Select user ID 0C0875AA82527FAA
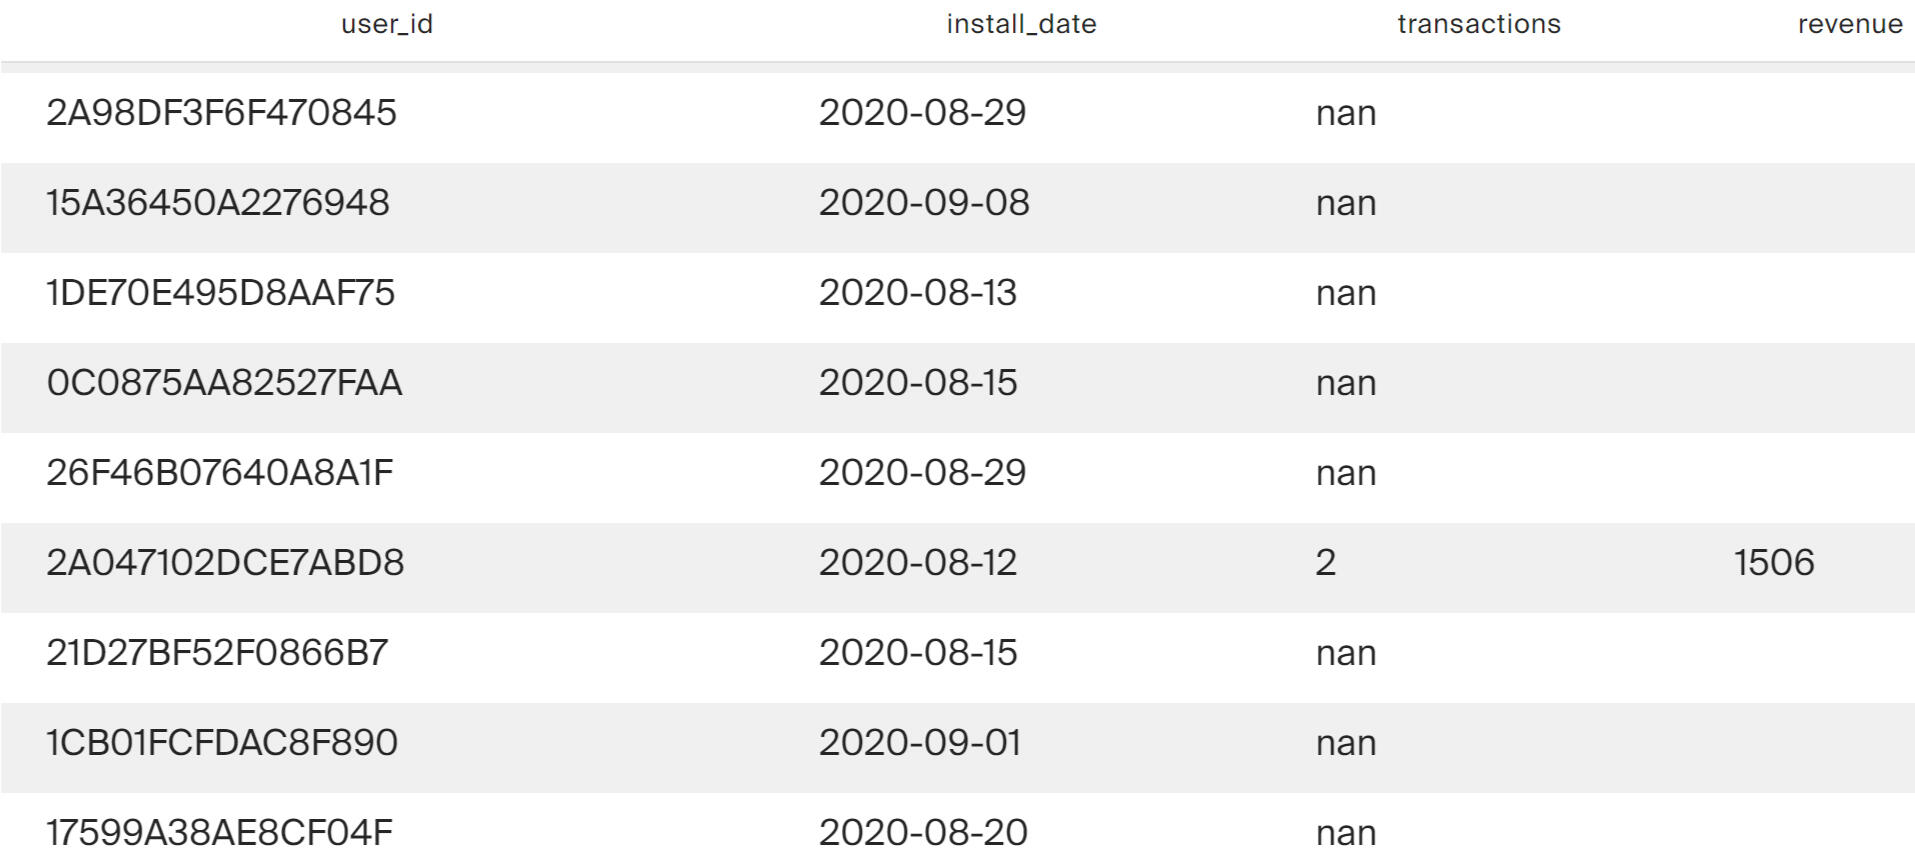 224,383
